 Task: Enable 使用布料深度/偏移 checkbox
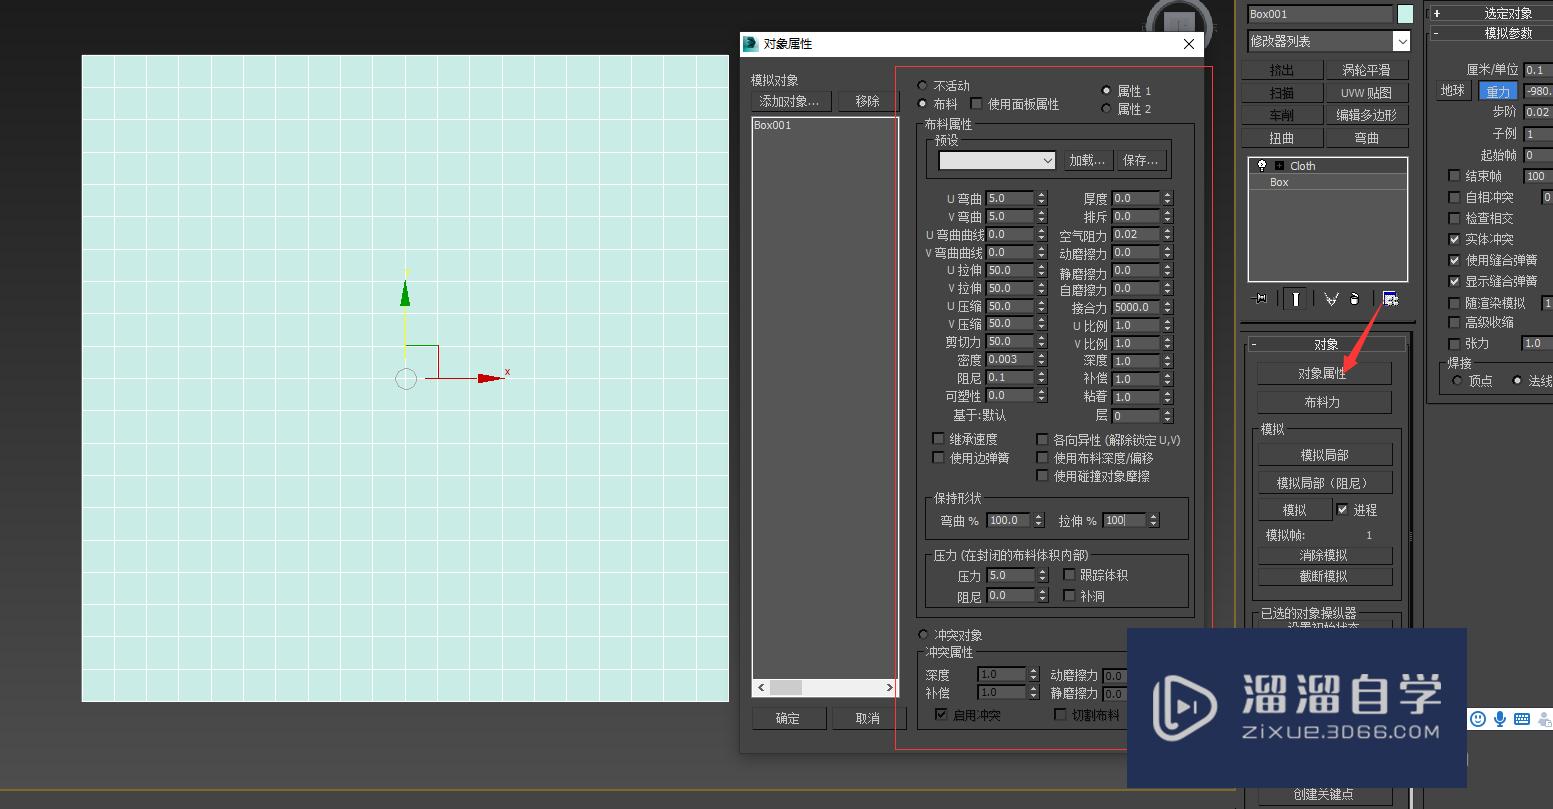tap(1042, 457)
